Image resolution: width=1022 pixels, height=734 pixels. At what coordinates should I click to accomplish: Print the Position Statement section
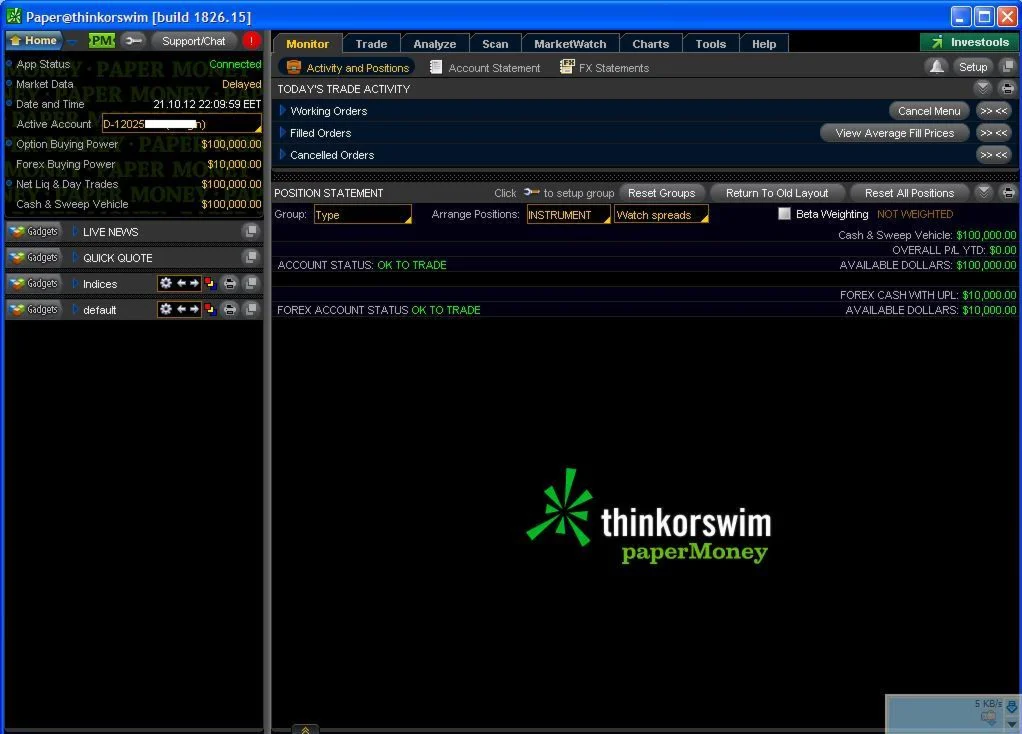coord(1008,192)
